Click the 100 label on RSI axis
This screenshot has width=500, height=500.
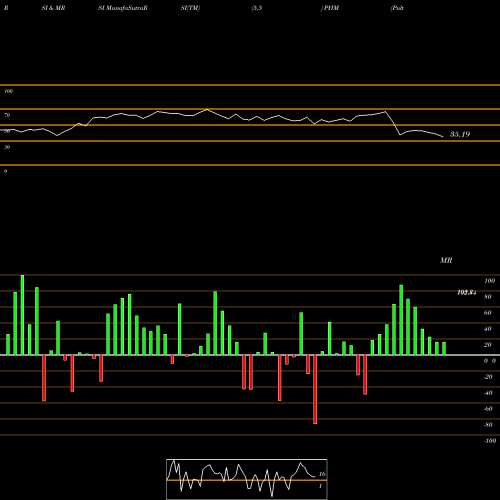[8, 91]
